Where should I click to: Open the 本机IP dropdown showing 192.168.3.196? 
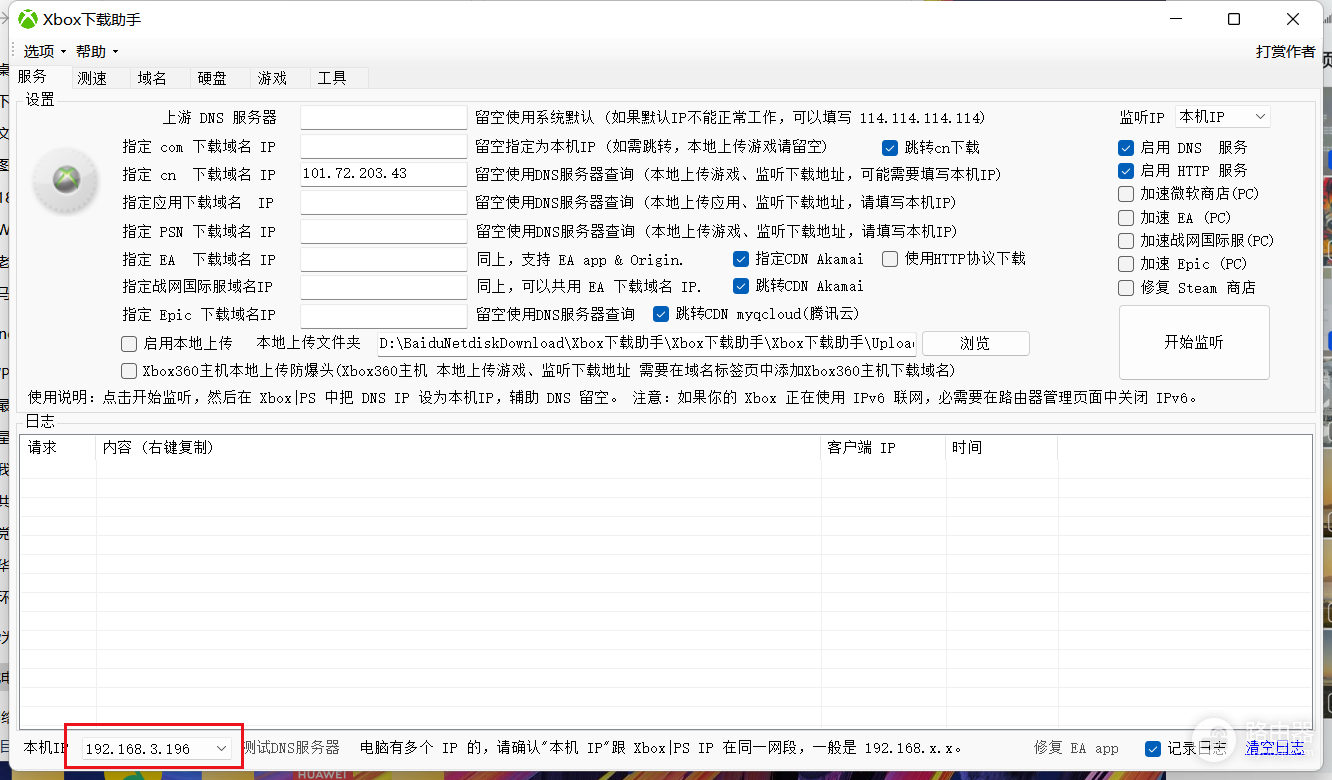point(157,748)
